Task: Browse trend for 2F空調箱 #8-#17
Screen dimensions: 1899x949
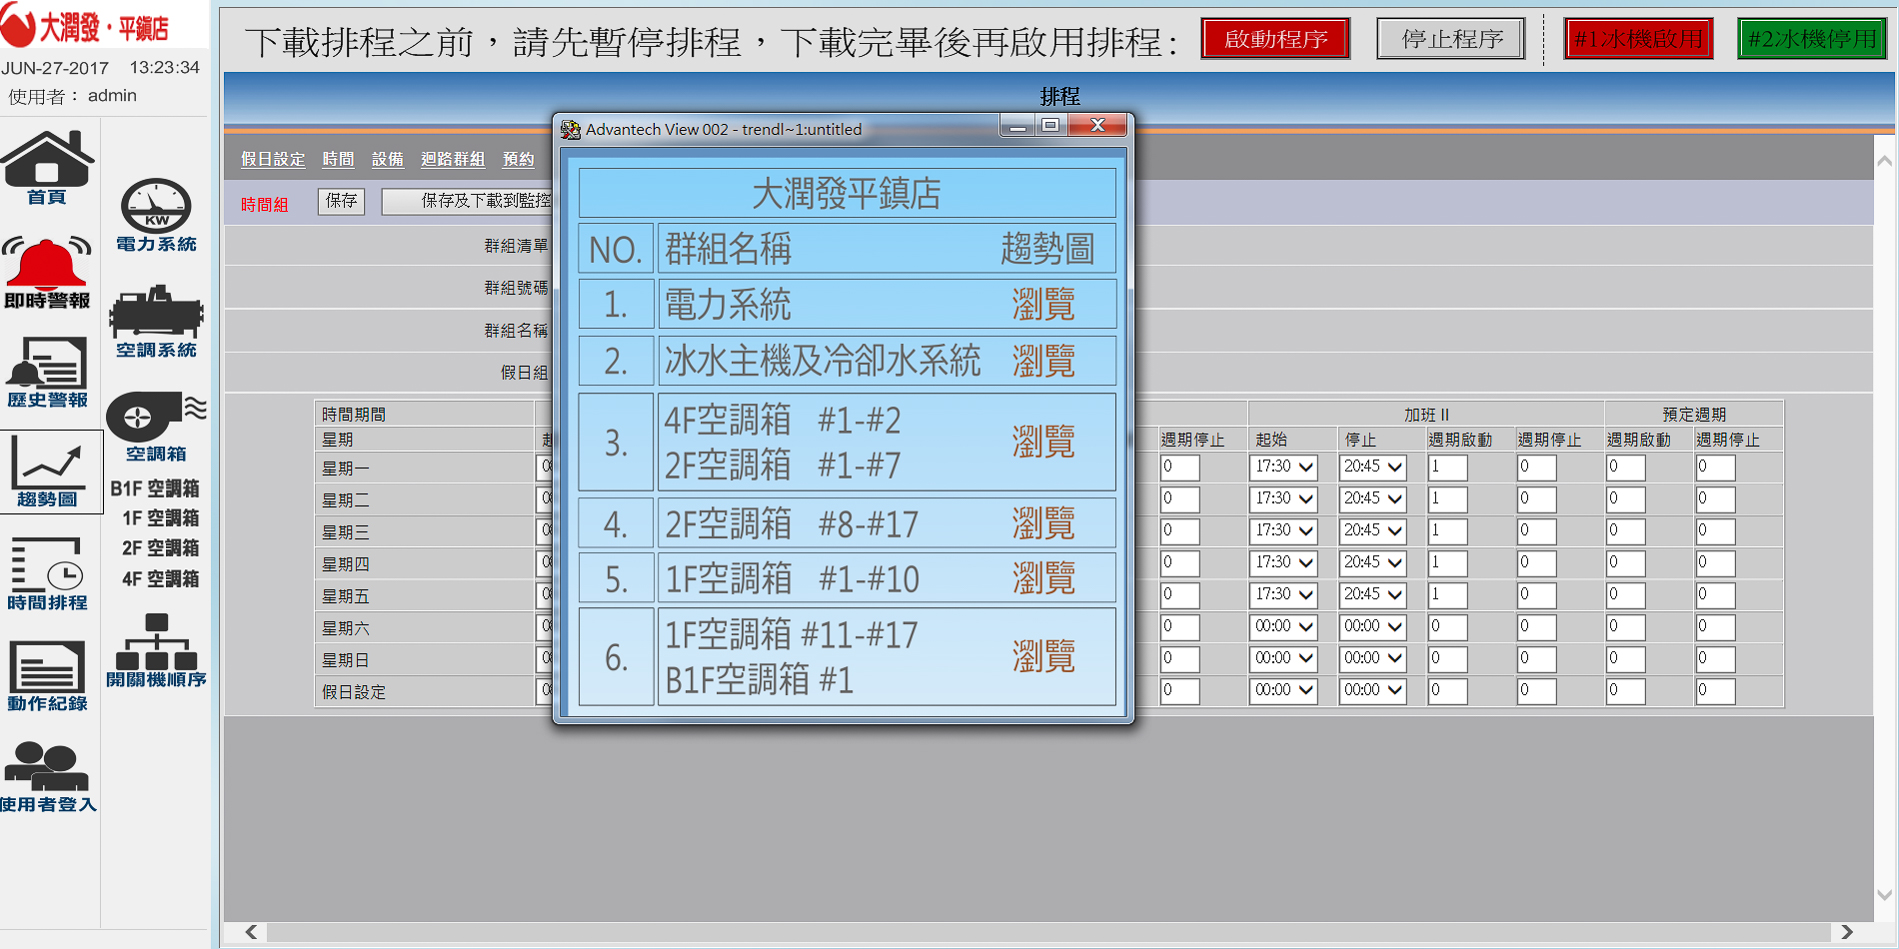Action: [1043, 524]
